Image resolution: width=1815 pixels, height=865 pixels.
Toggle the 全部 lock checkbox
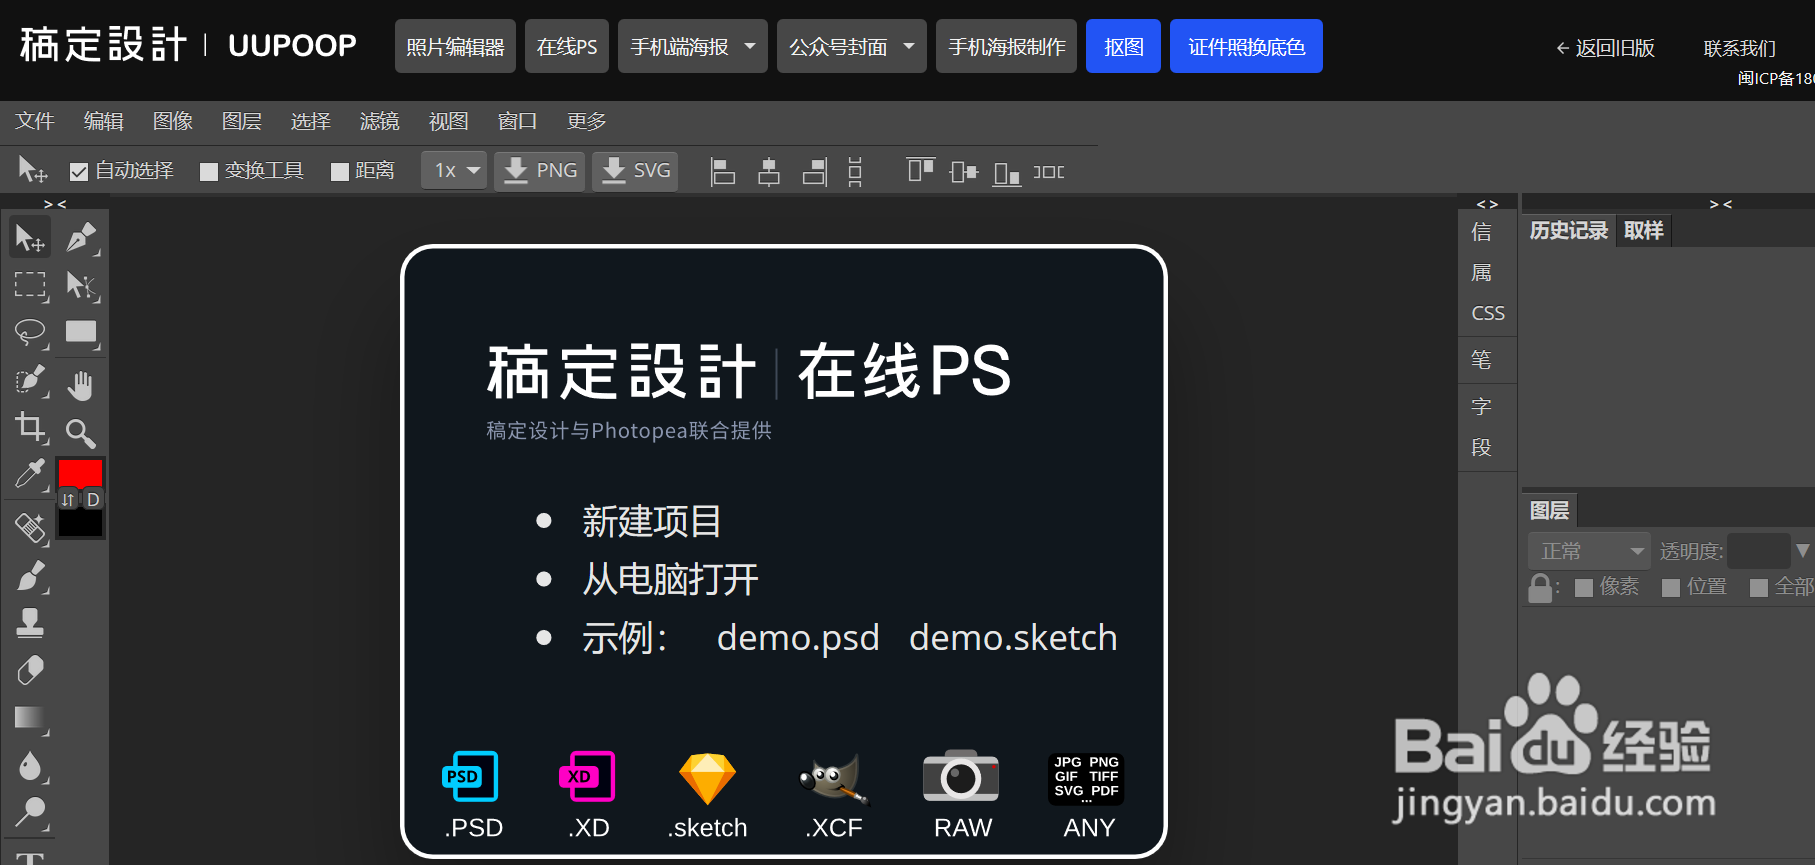(1759, 588)
